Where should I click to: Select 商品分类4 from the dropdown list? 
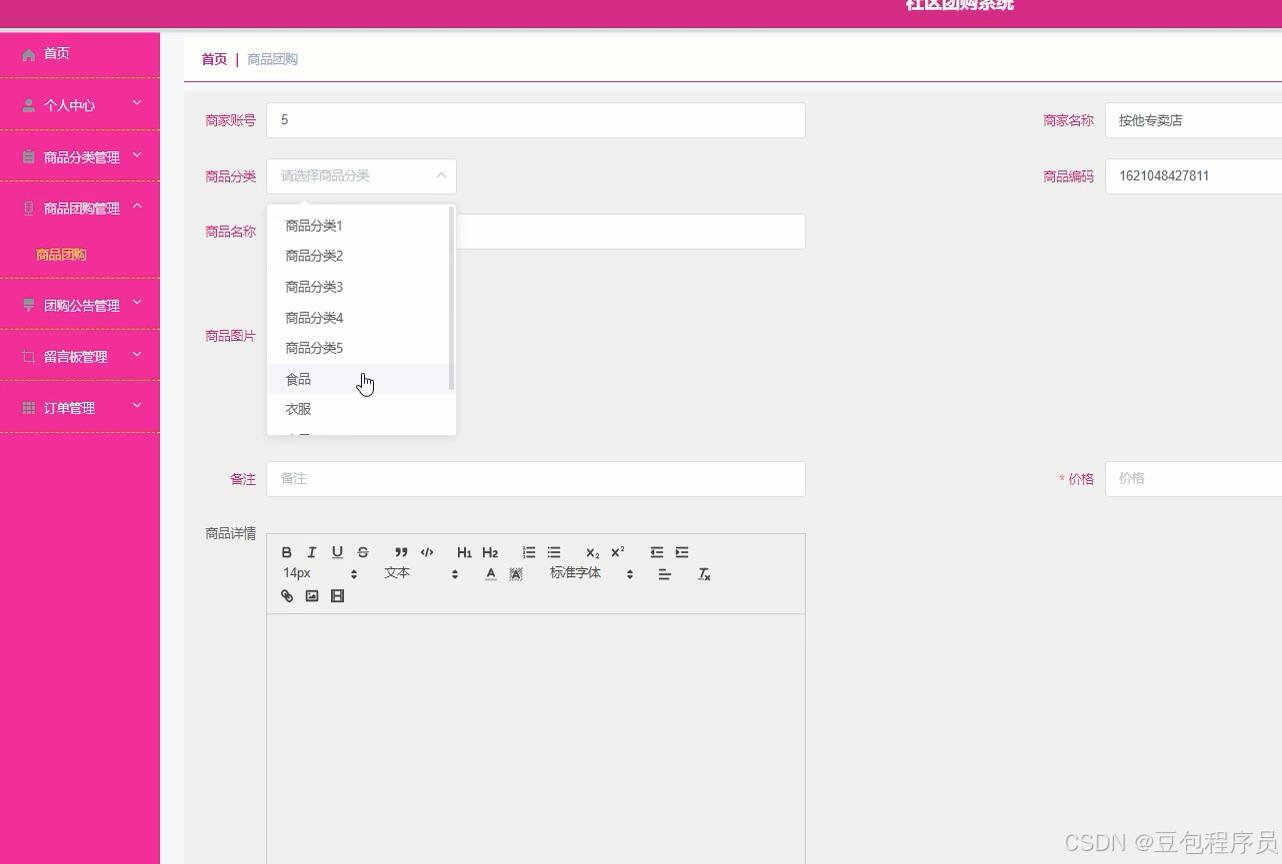(x=359, y=318)
